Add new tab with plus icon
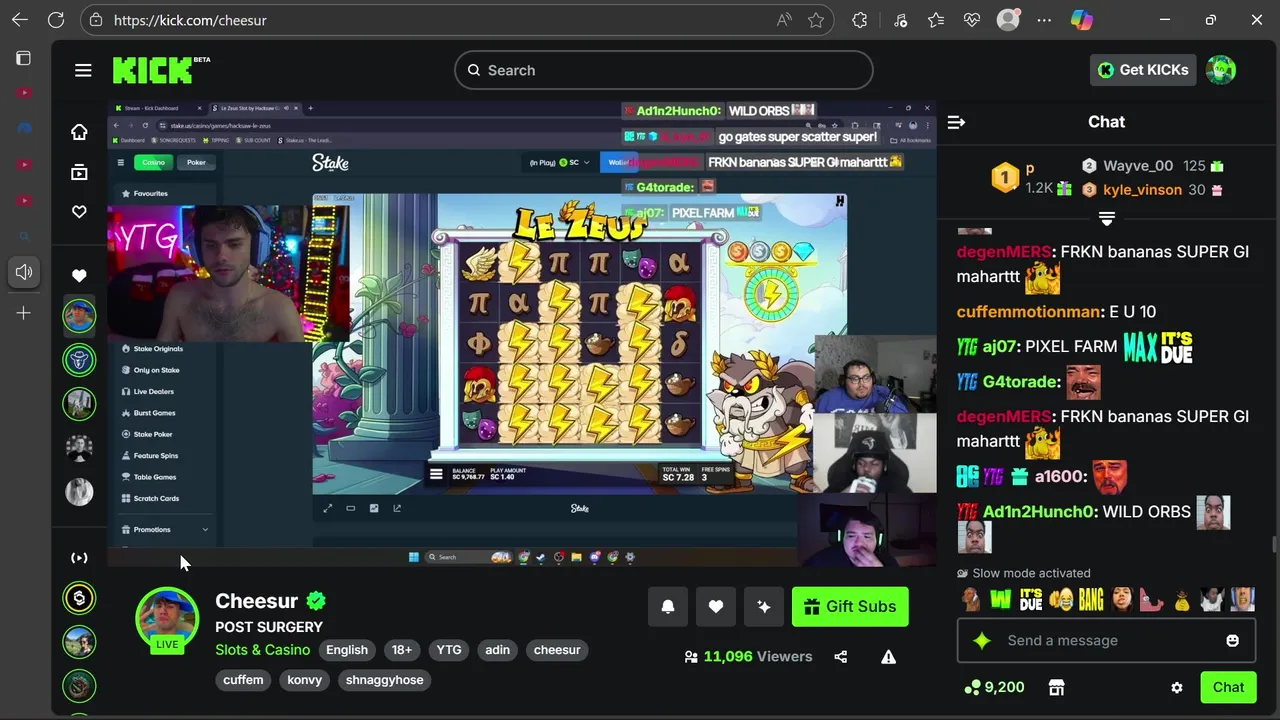Image resolution: width=1280 pixels, height=720 pixels. point(24,313)
